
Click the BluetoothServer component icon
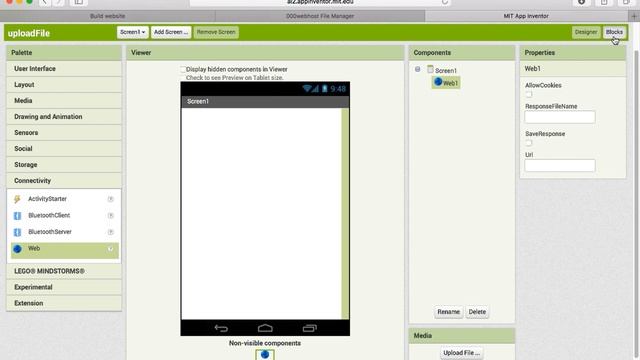click(x=17, y=232)
